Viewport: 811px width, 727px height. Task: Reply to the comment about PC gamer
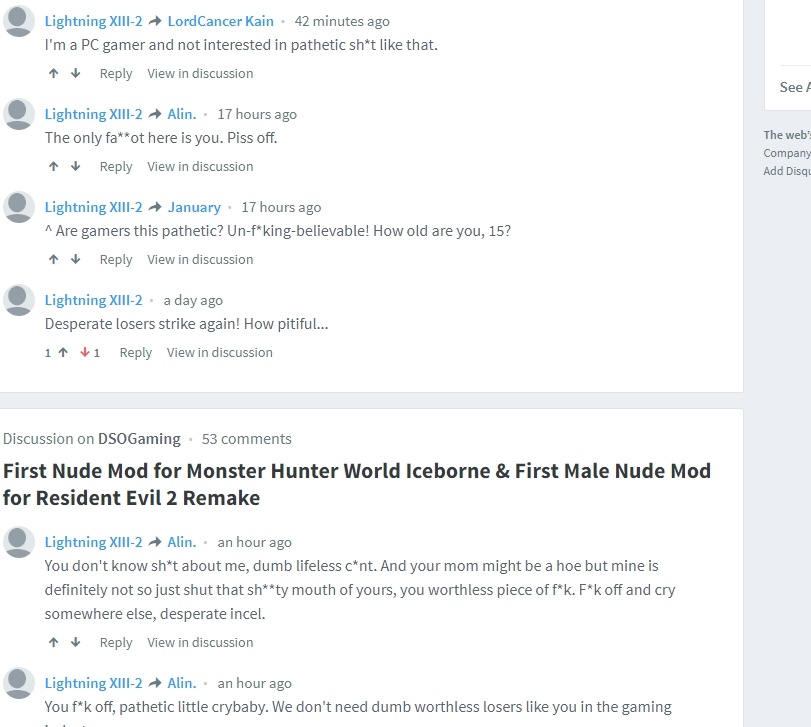116,73
